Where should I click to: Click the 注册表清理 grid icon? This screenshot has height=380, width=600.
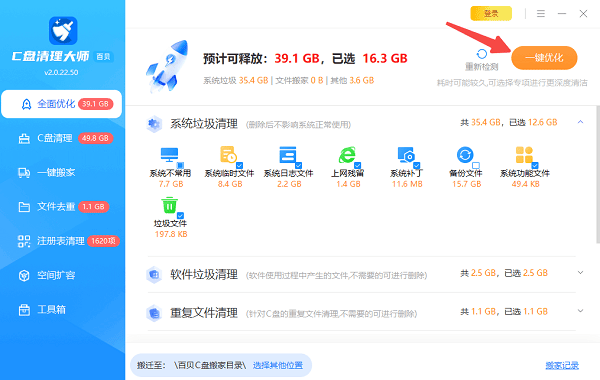pos(24,241)
